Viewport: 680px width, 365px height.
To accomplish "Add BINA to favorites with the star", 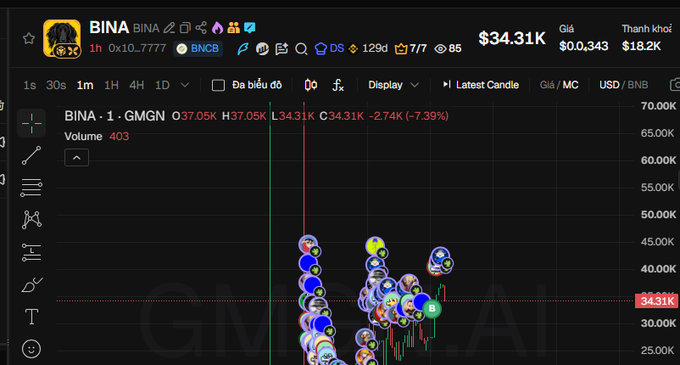I will click(x=29, y=39).
